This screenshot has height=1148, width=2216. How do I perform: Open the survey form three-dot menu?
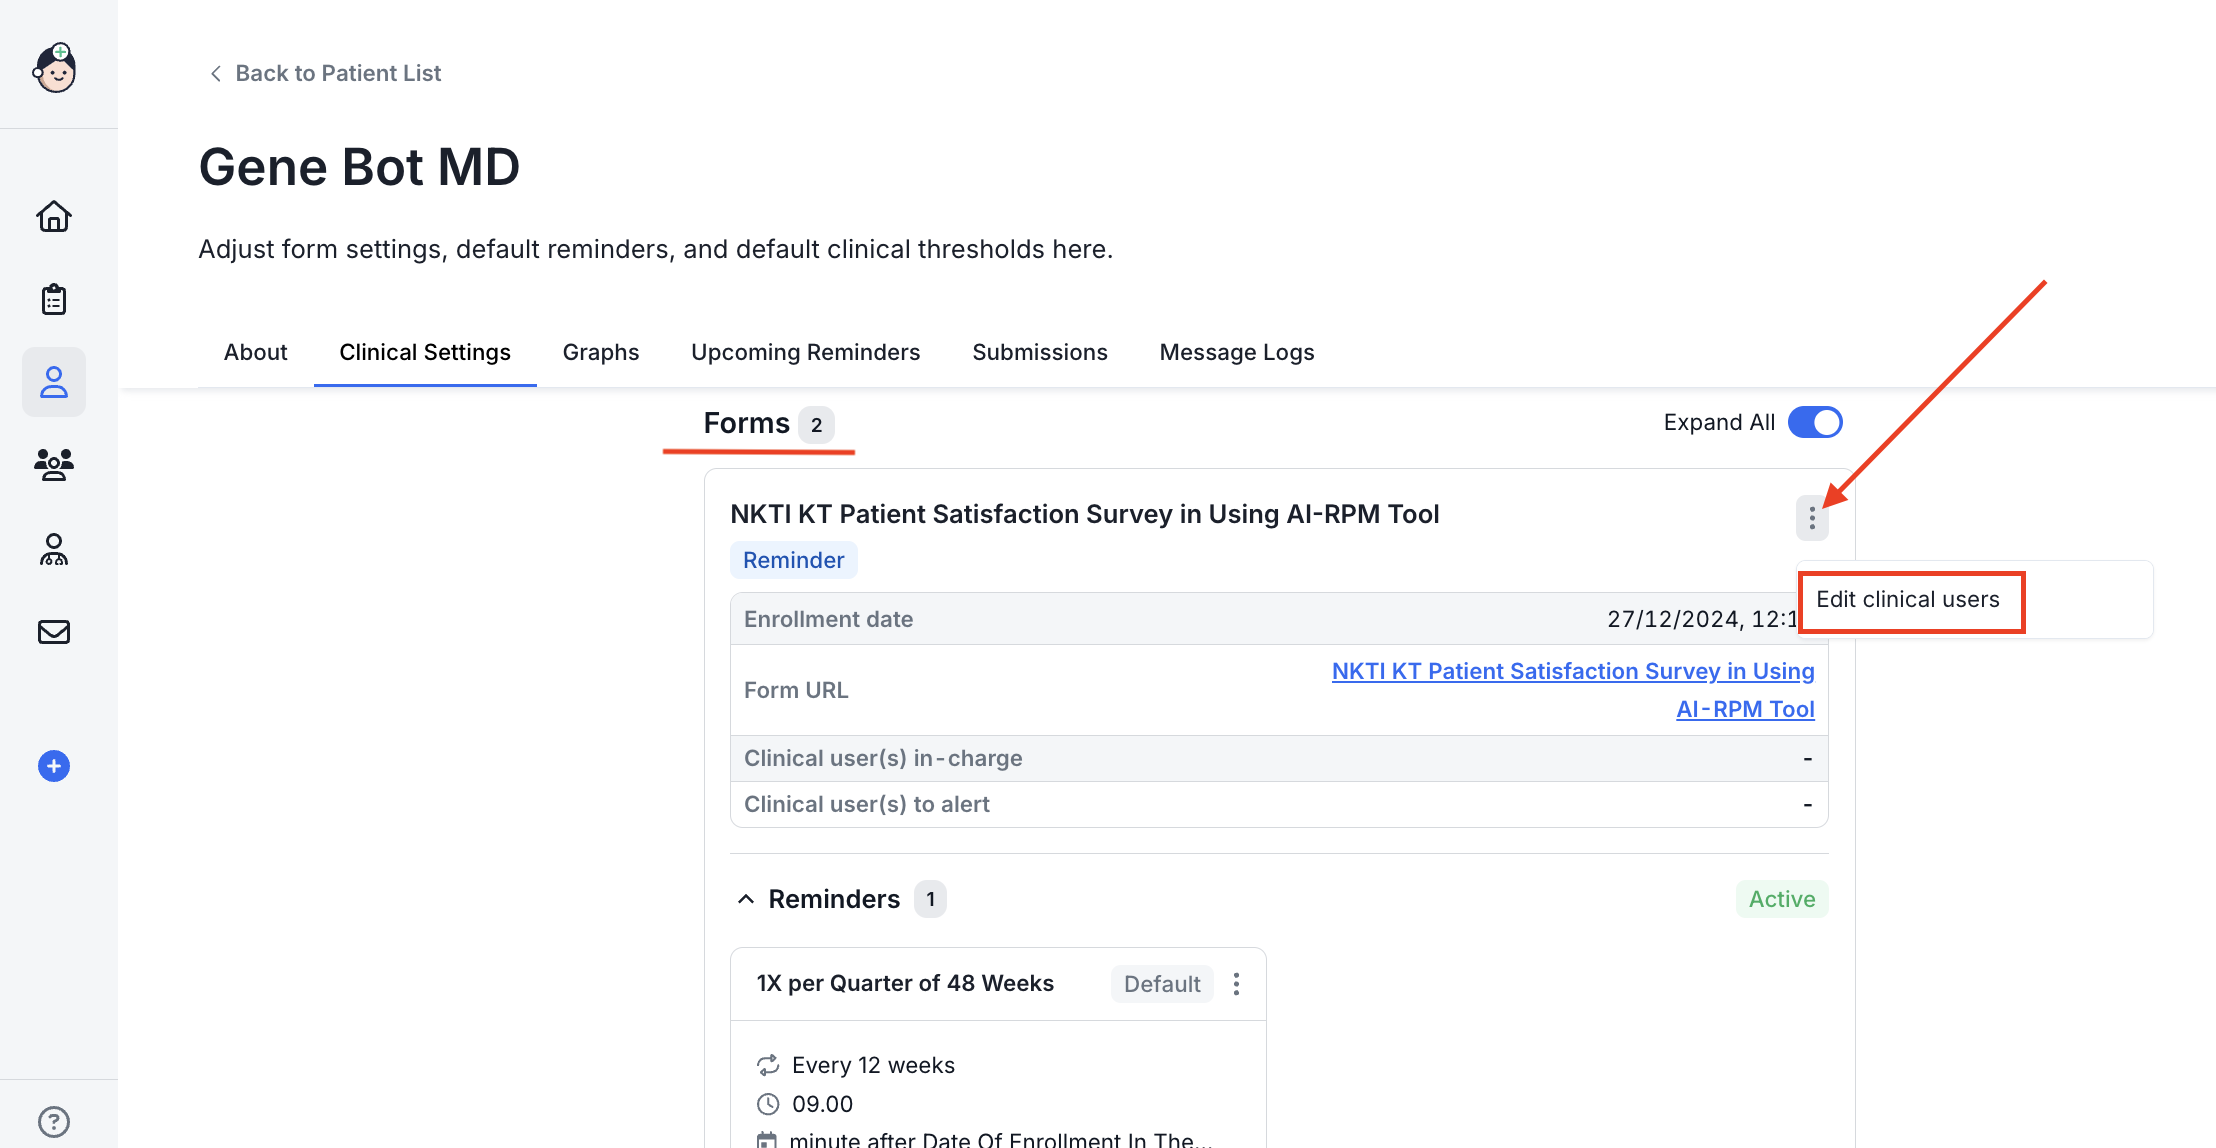pos(1812,518)
